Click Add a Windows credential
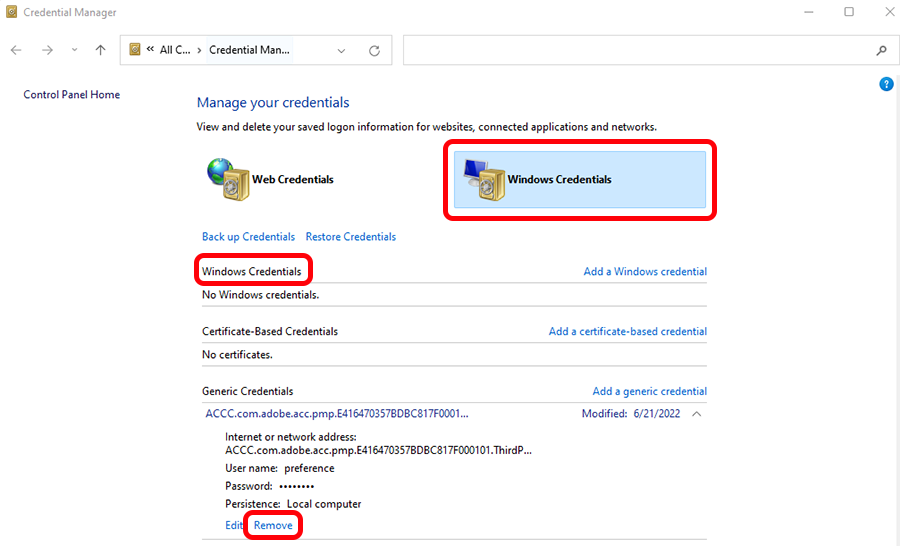The width and height of the screenshot is (900, 546). (645, 271)
